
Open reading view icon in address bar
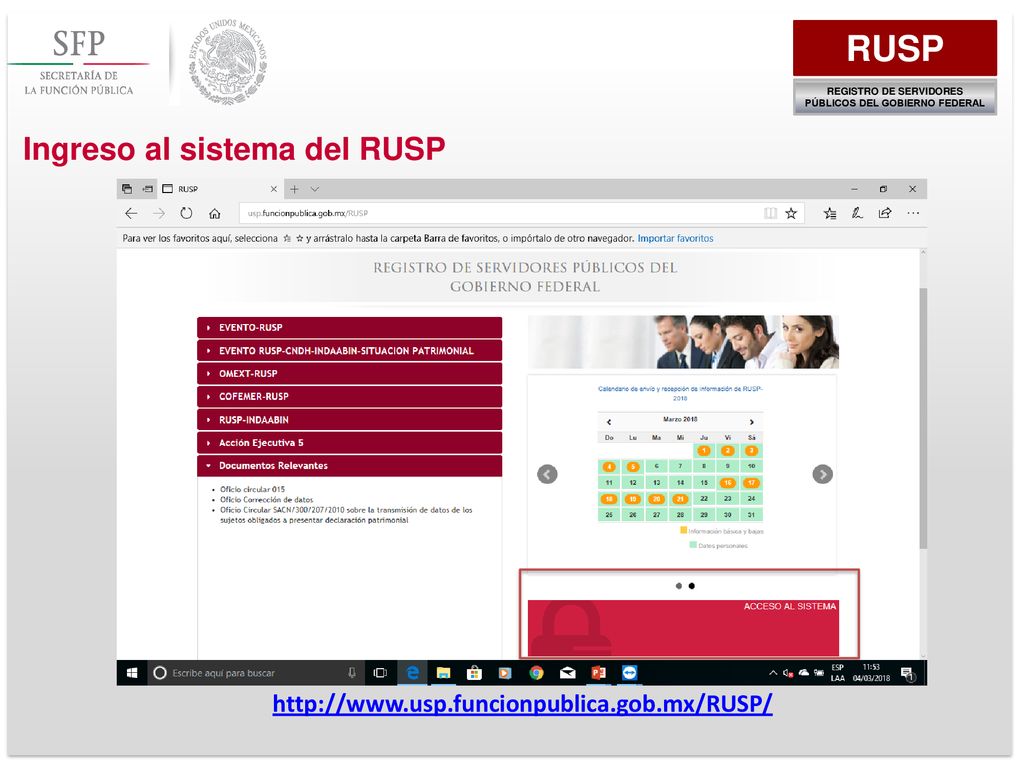tap(770, 214)
